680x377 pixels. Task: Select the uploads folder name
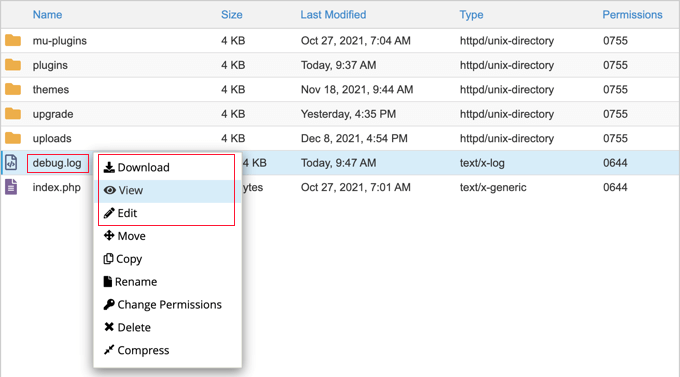52,138
